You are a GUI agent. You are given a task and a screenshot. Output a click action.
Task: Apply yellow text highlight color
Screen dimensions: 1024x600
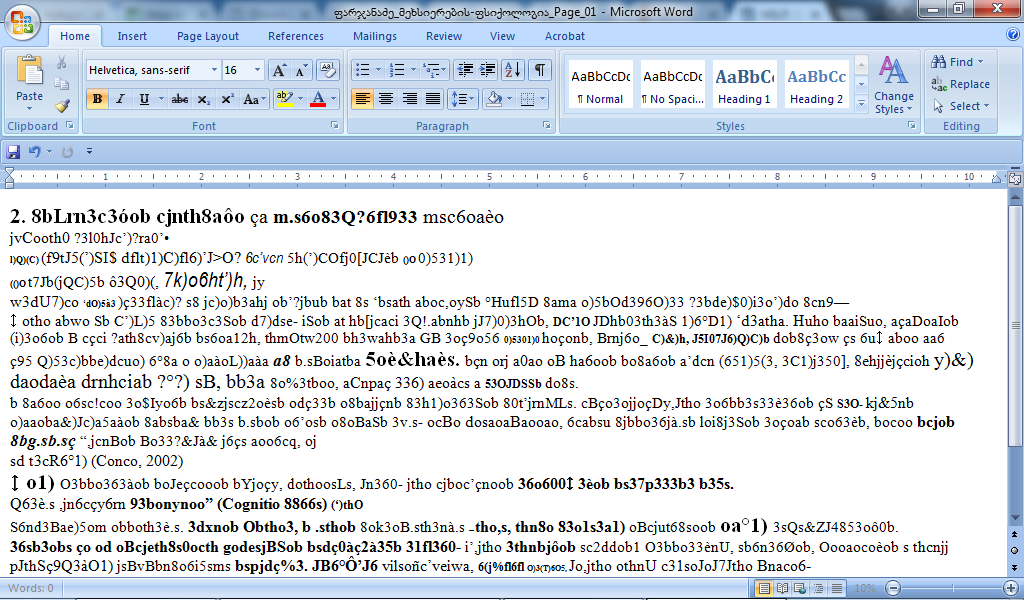(284, 99)
